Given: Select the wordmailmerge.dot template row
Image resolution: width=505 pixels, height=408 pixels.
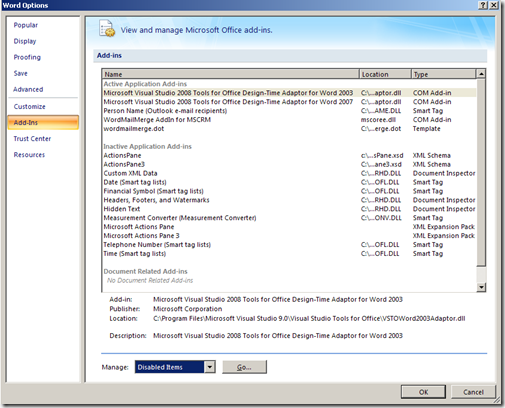Looking at the screenshot, I should tap(289, 129).
